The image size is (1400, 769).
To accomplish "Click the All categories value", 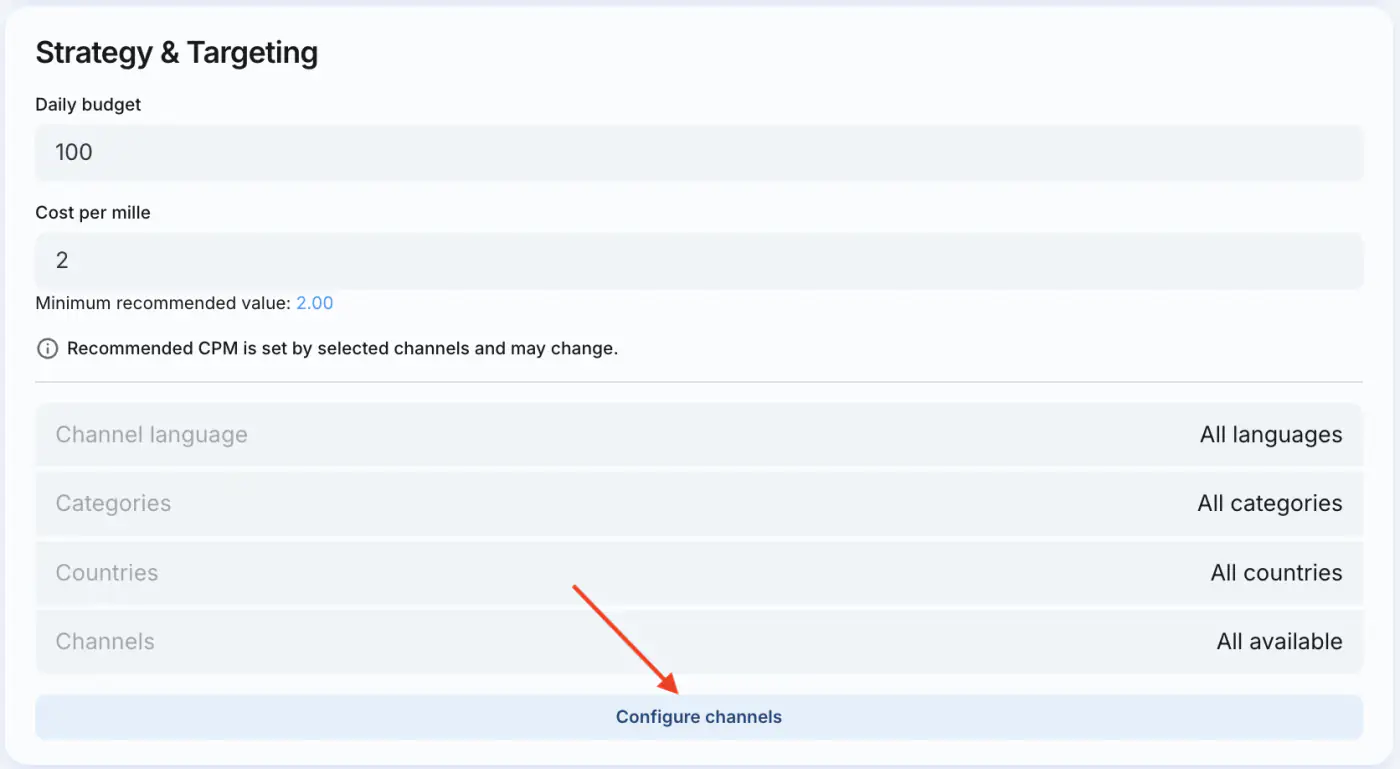I will [x=1270, y=503].
